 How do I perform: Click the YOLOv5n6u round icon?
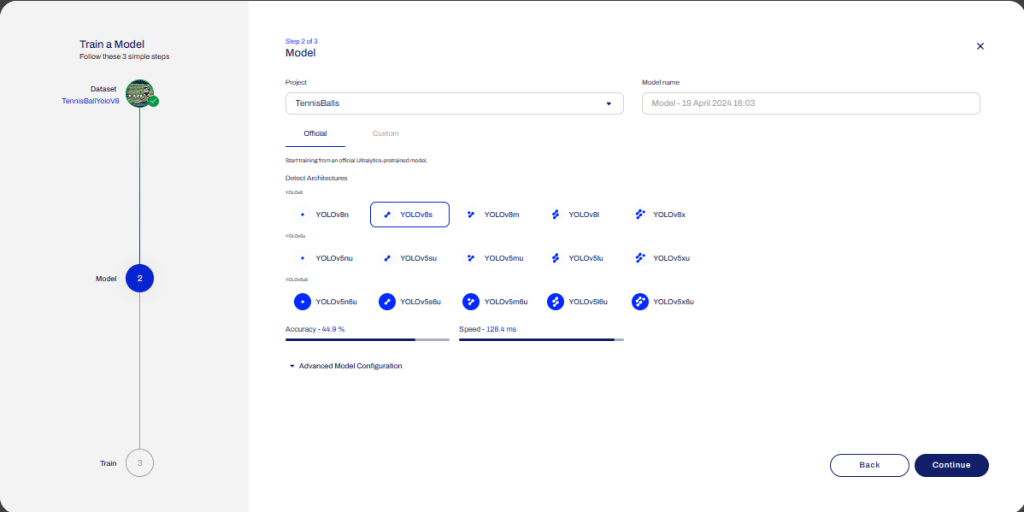[303, 301]
